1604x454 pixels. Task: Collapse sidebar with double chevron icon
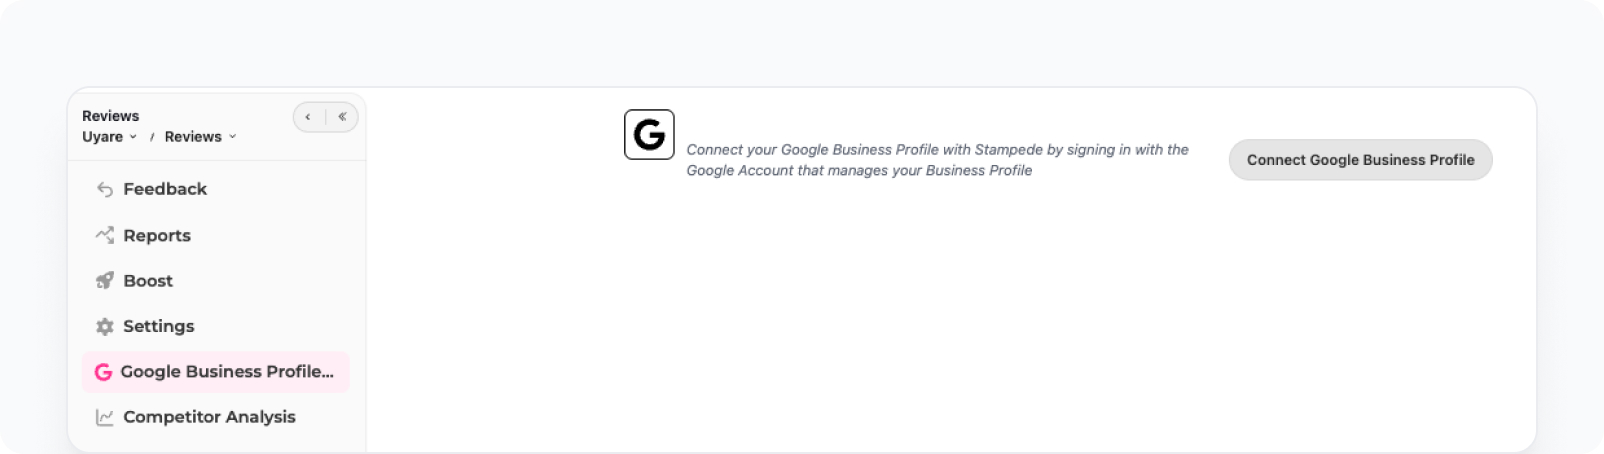click(x=342, y=117)
